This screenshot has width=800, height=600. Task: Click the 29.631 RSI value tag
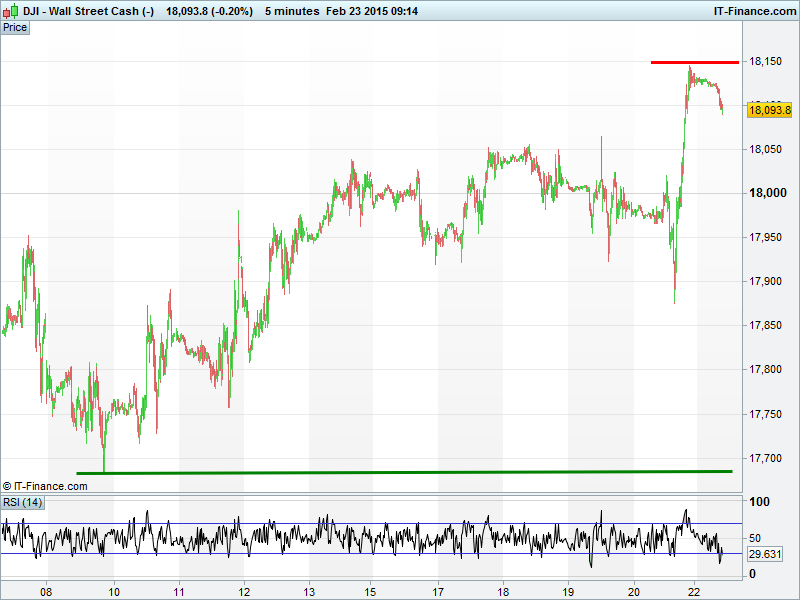(765, 553)
